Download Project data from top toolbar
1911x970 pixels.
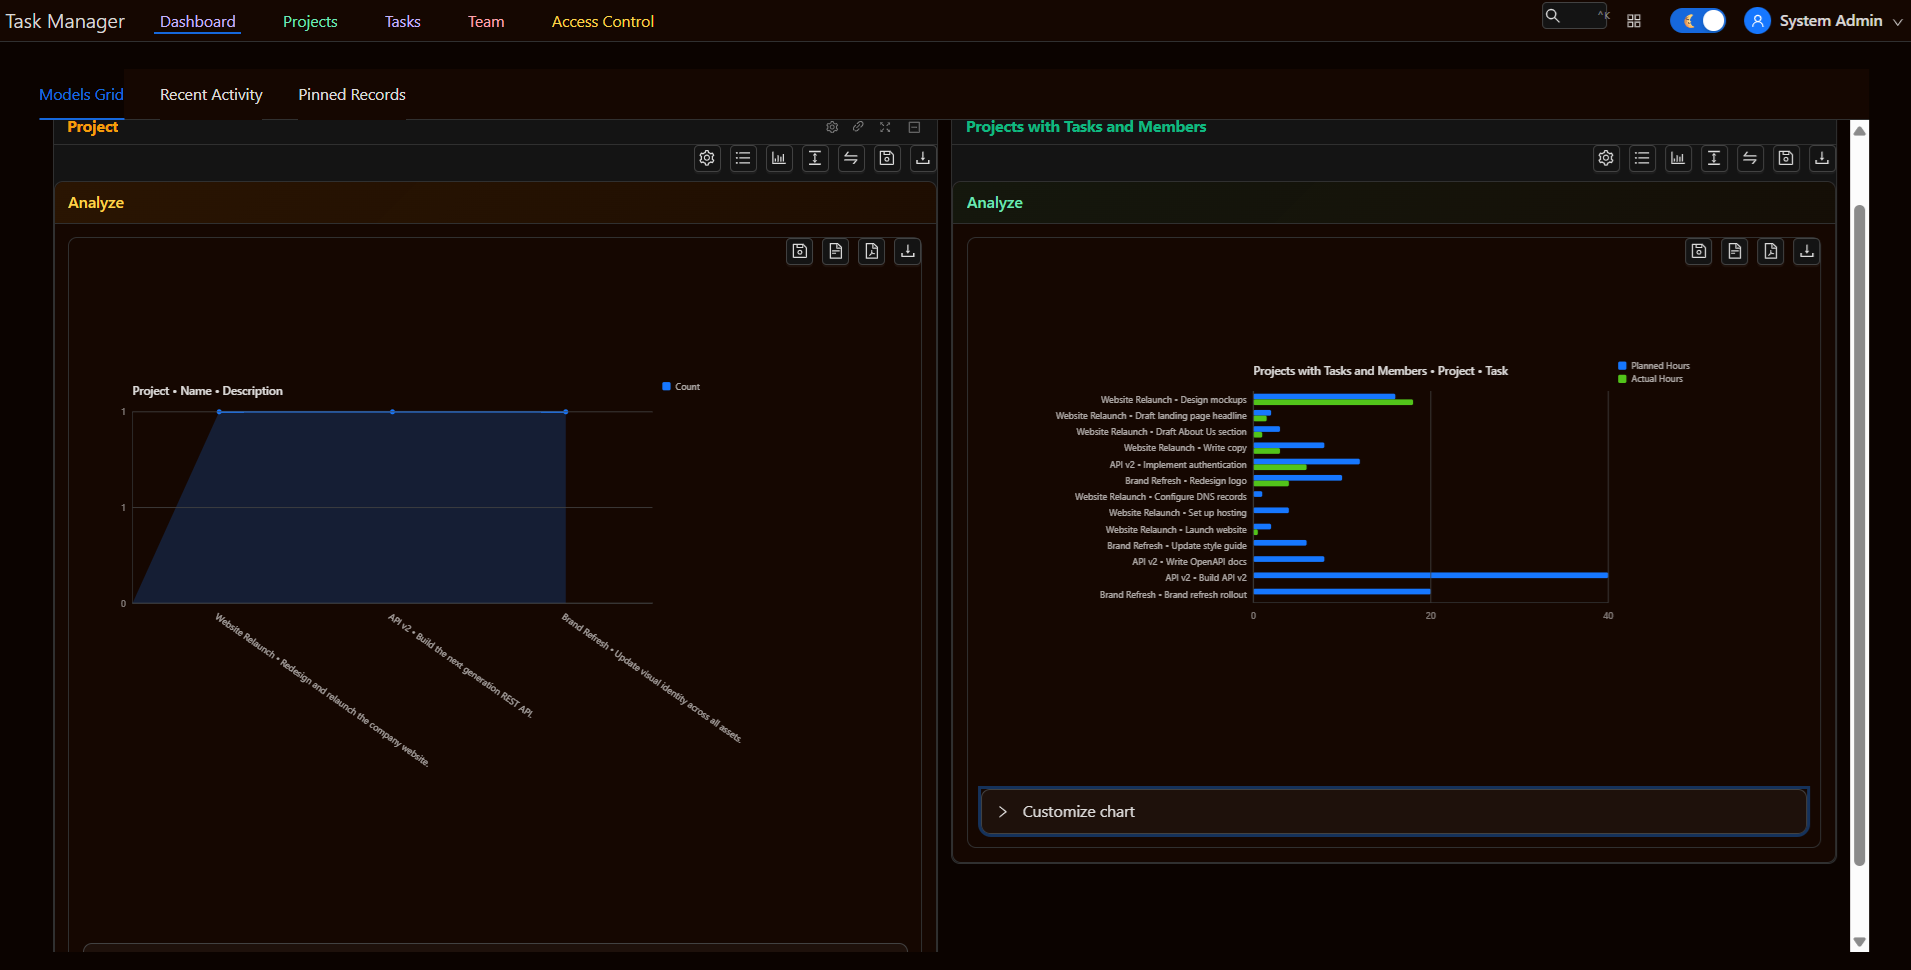click(923, 158)
